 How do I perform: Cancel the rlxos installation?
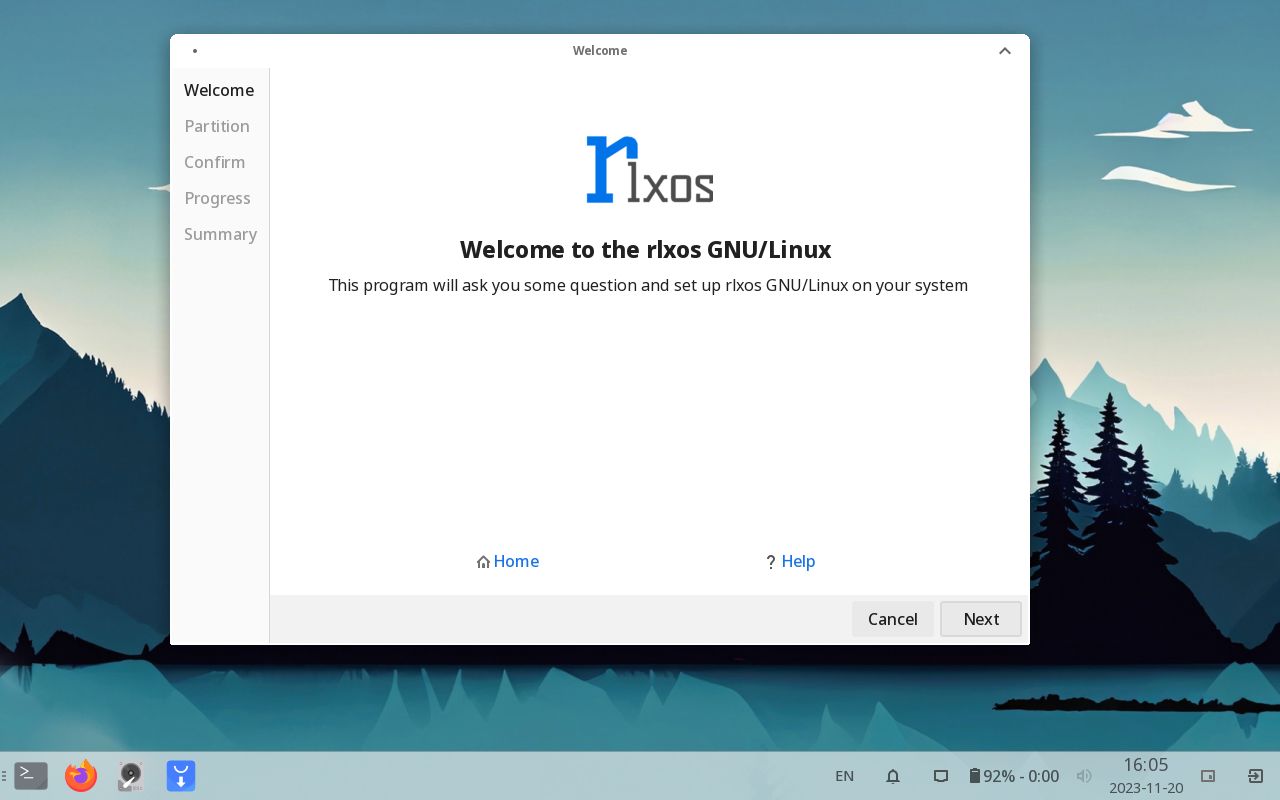pos(893,619)
